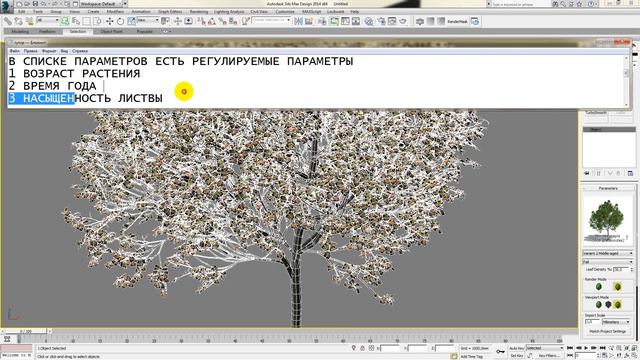Select highlighted Render Mode leaf option
Image resolution: width=640 pixels, height=360 pixels.
pos(618,287)
